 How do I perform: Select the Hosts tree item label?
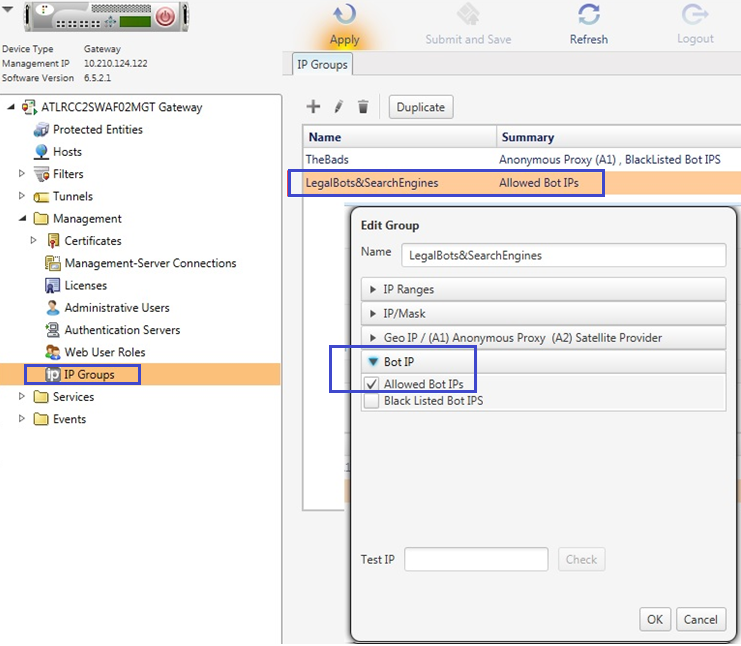pyautogui.click(x=68, y=152)
